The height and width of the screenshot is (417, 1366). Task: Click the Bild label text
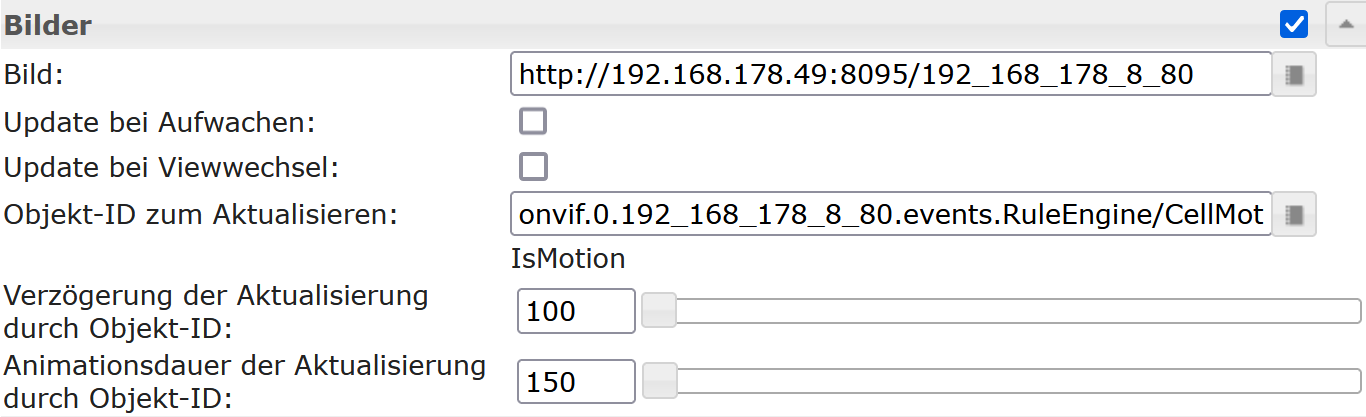click(x=33, y=75)
